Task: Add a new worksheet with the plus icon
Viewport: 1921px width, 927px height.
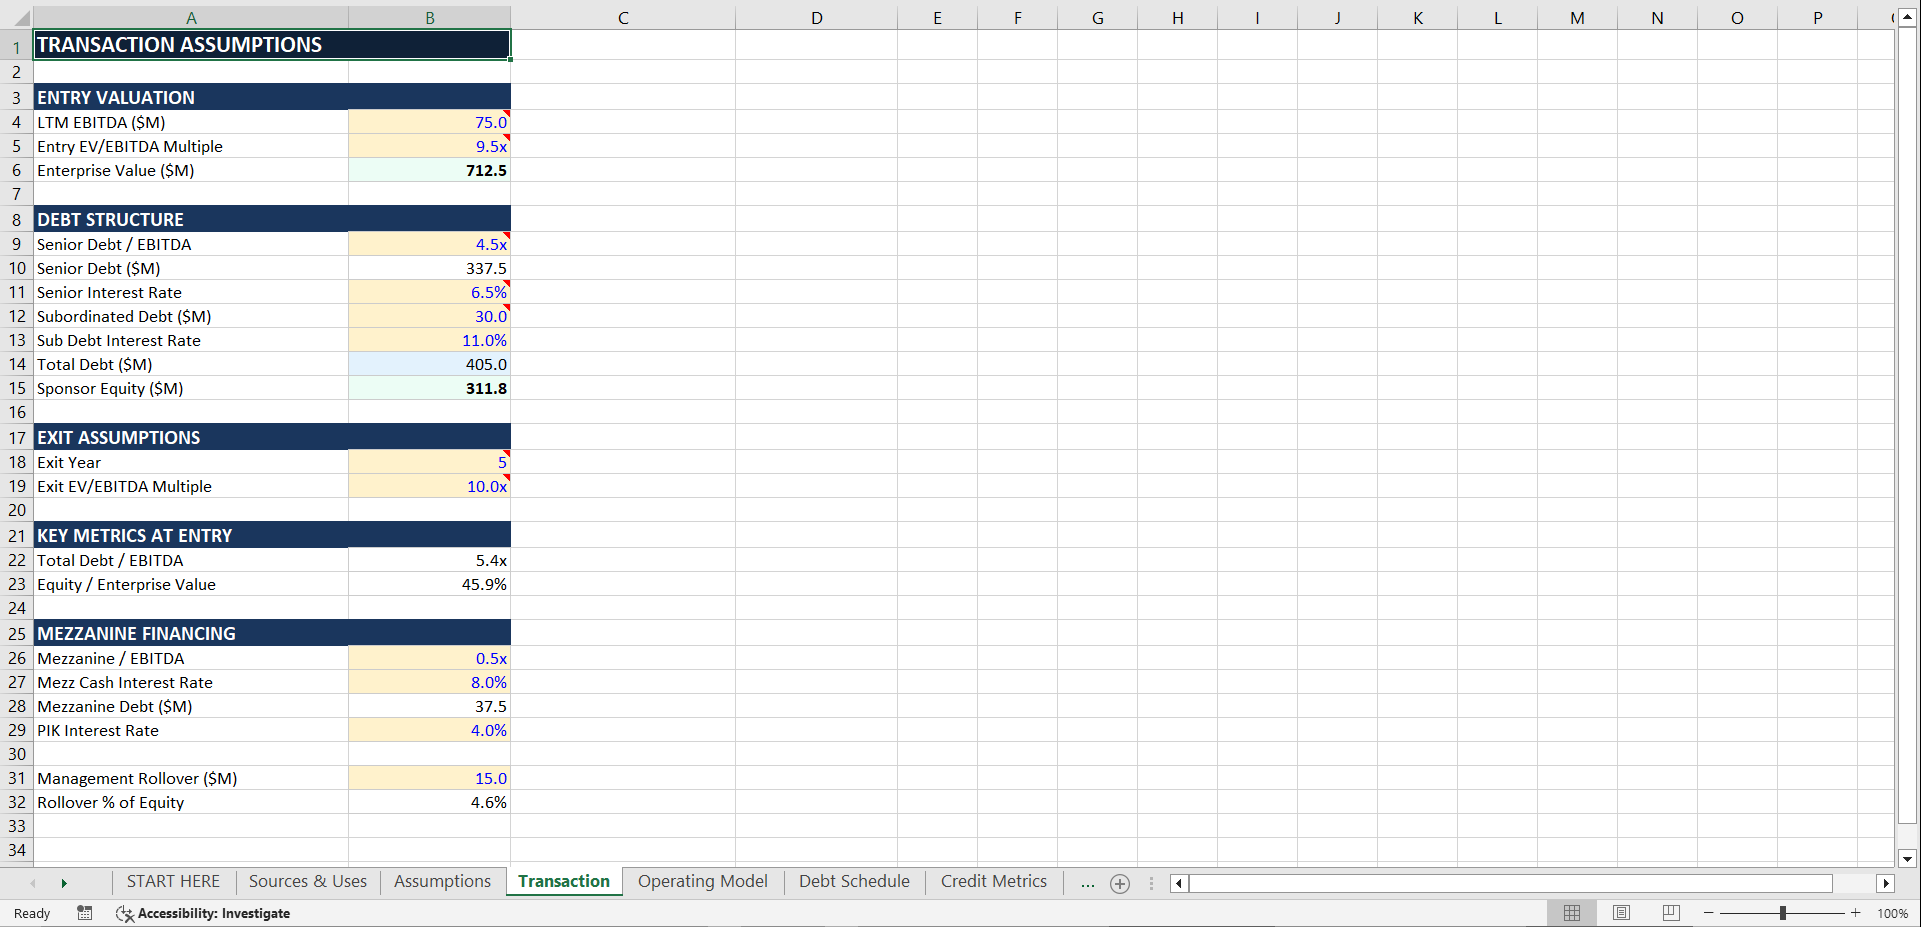Action: pyautogui.click(x=1119, y=884)
